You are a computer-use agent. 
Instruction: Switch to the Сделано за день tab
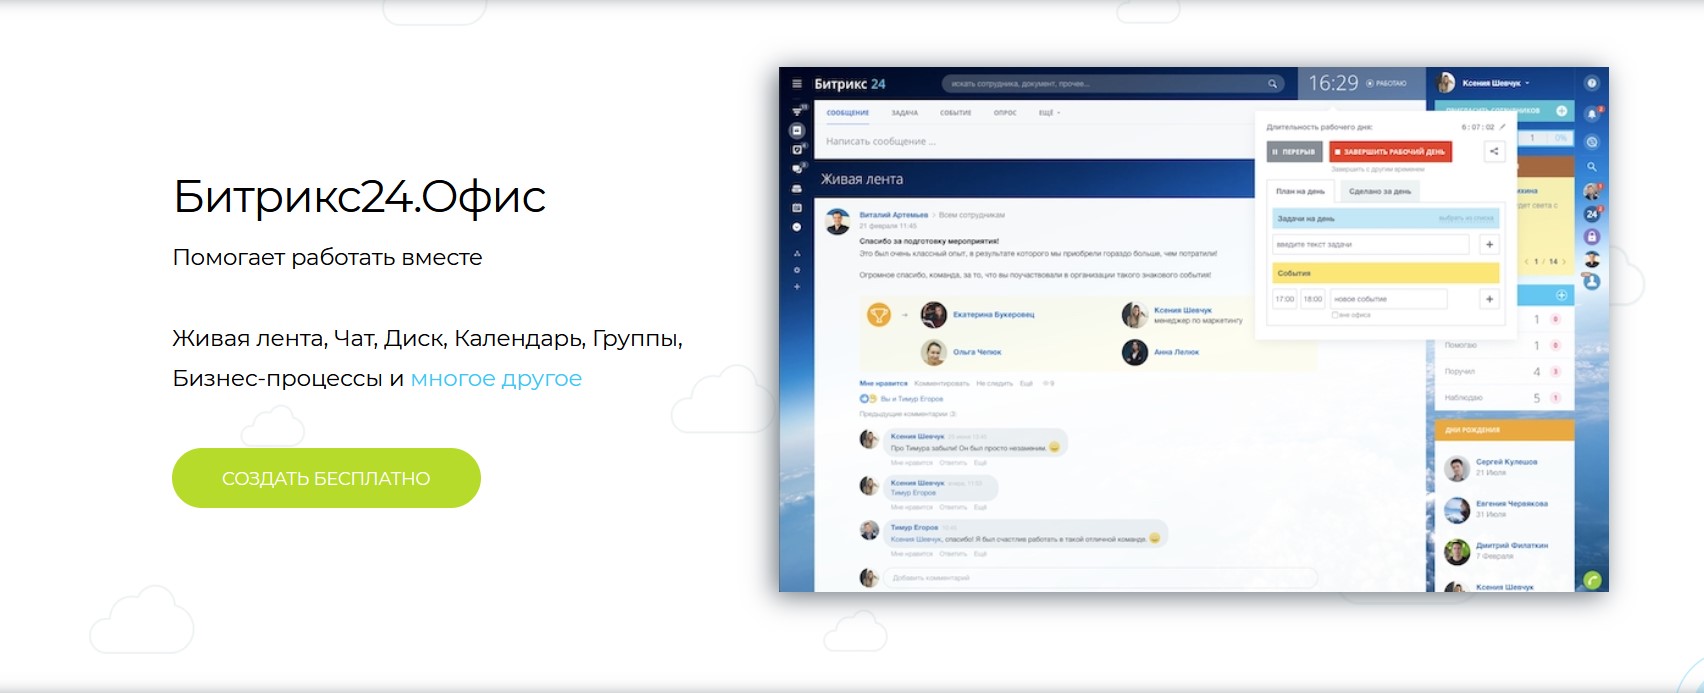click(1379, 191)
